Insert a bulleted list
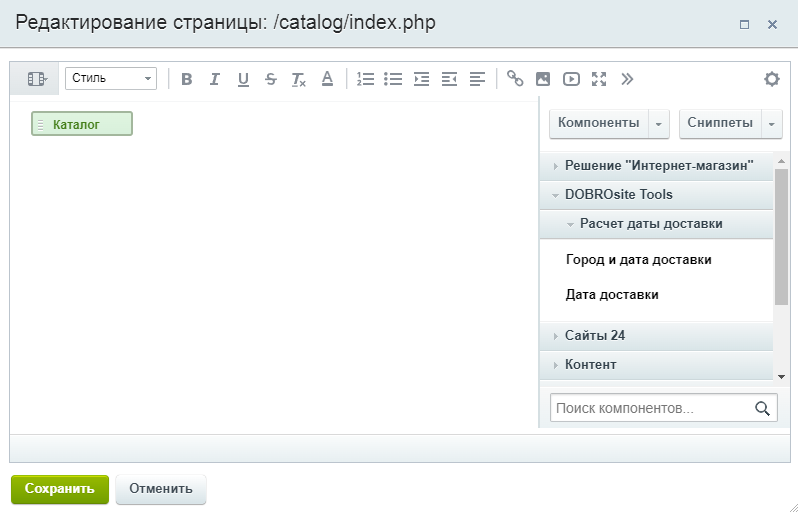The height and width of the screenshot is (512, 798). (x=394, y=79)
